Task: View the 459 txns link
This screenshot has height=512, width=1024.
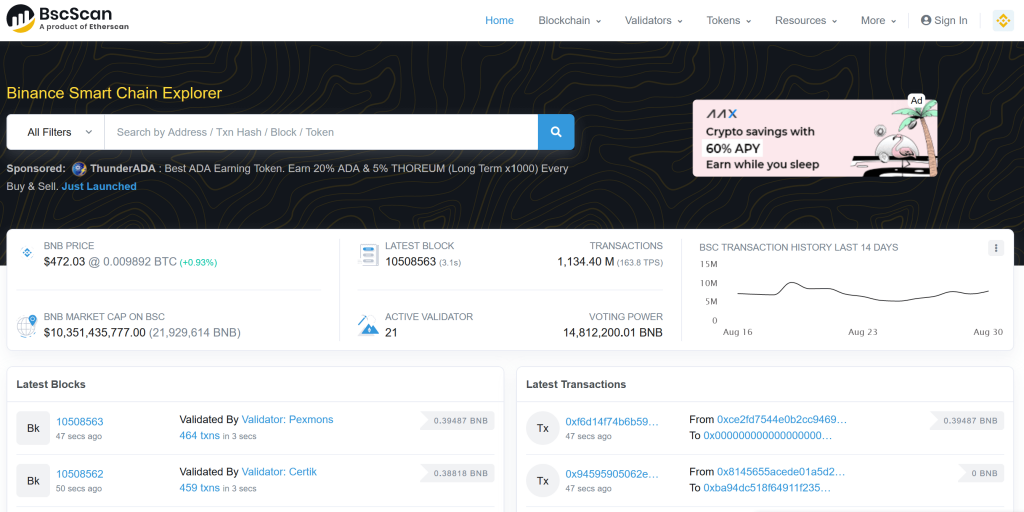Action: pos(199,488)
